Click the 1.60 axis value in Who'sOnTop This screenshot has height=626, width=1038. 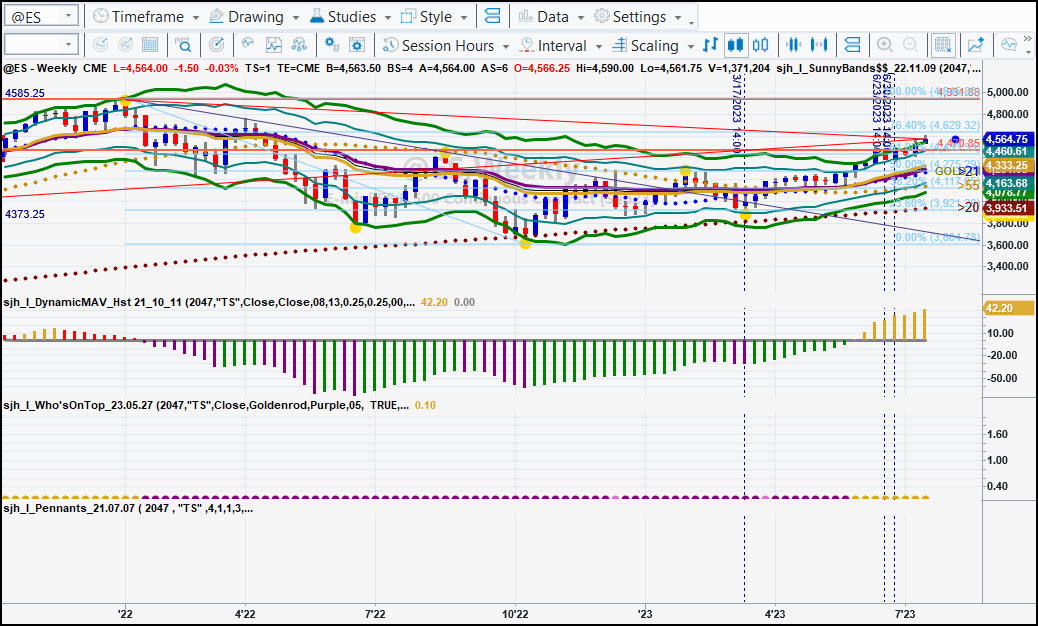[x=998, y=434]
